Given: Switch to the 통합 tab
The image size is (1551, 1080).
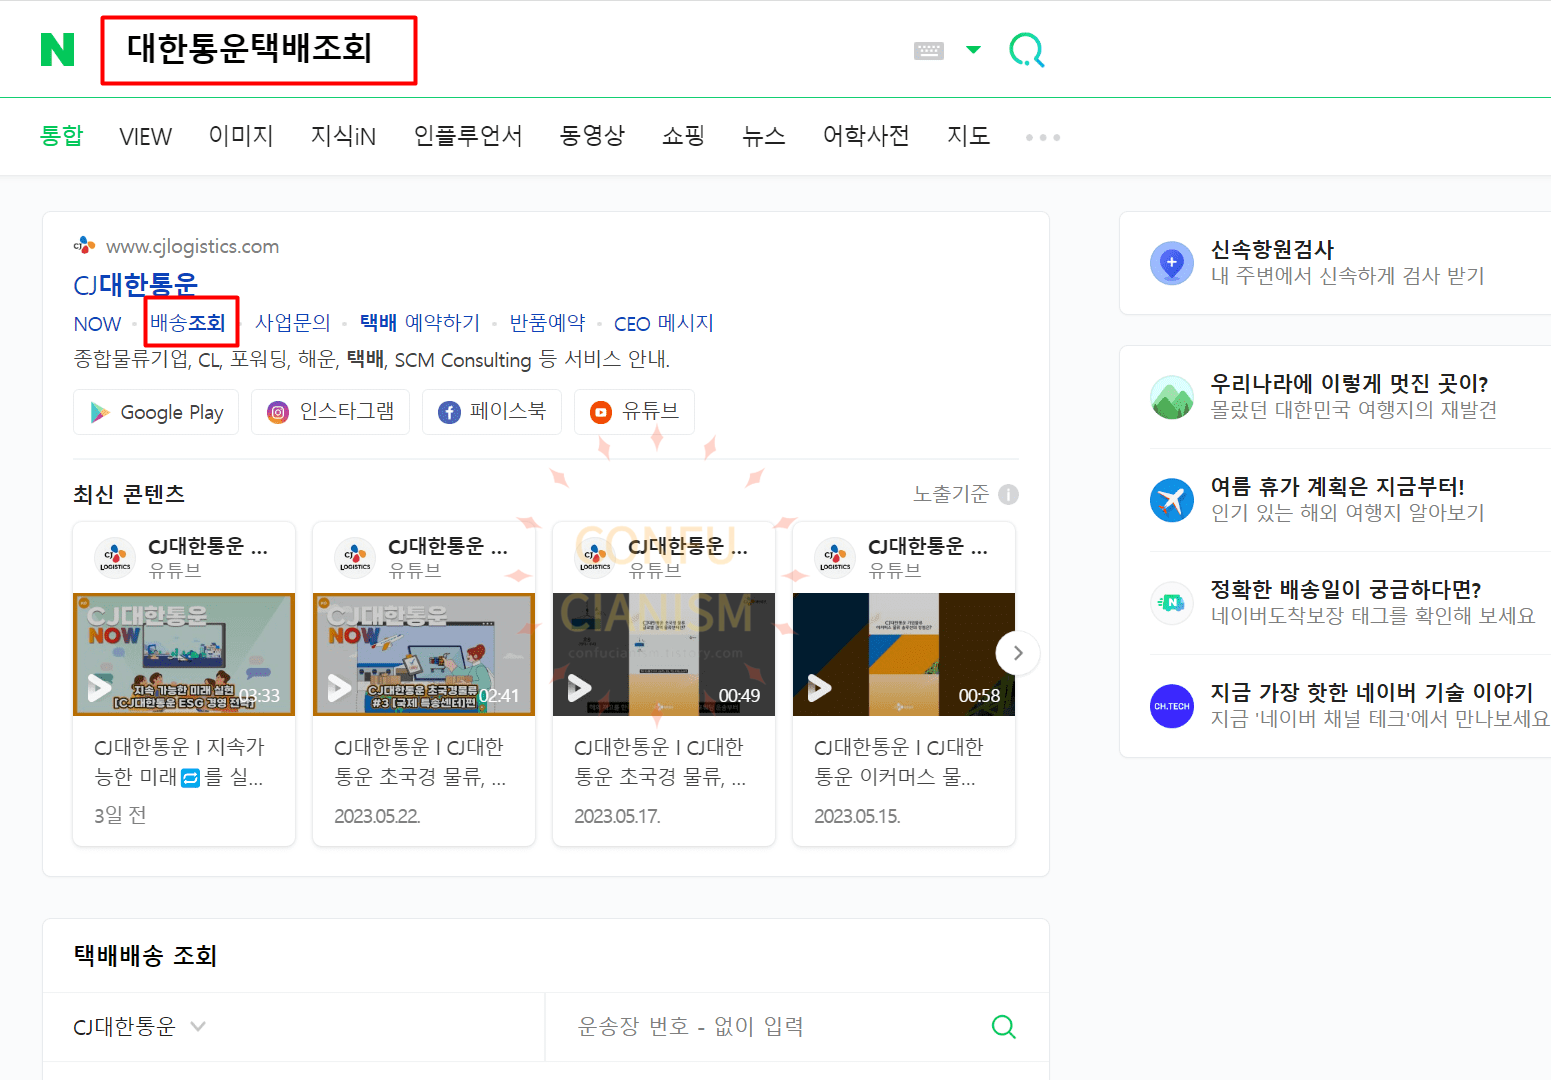Looking at the screenshot, I should point(61,136).
